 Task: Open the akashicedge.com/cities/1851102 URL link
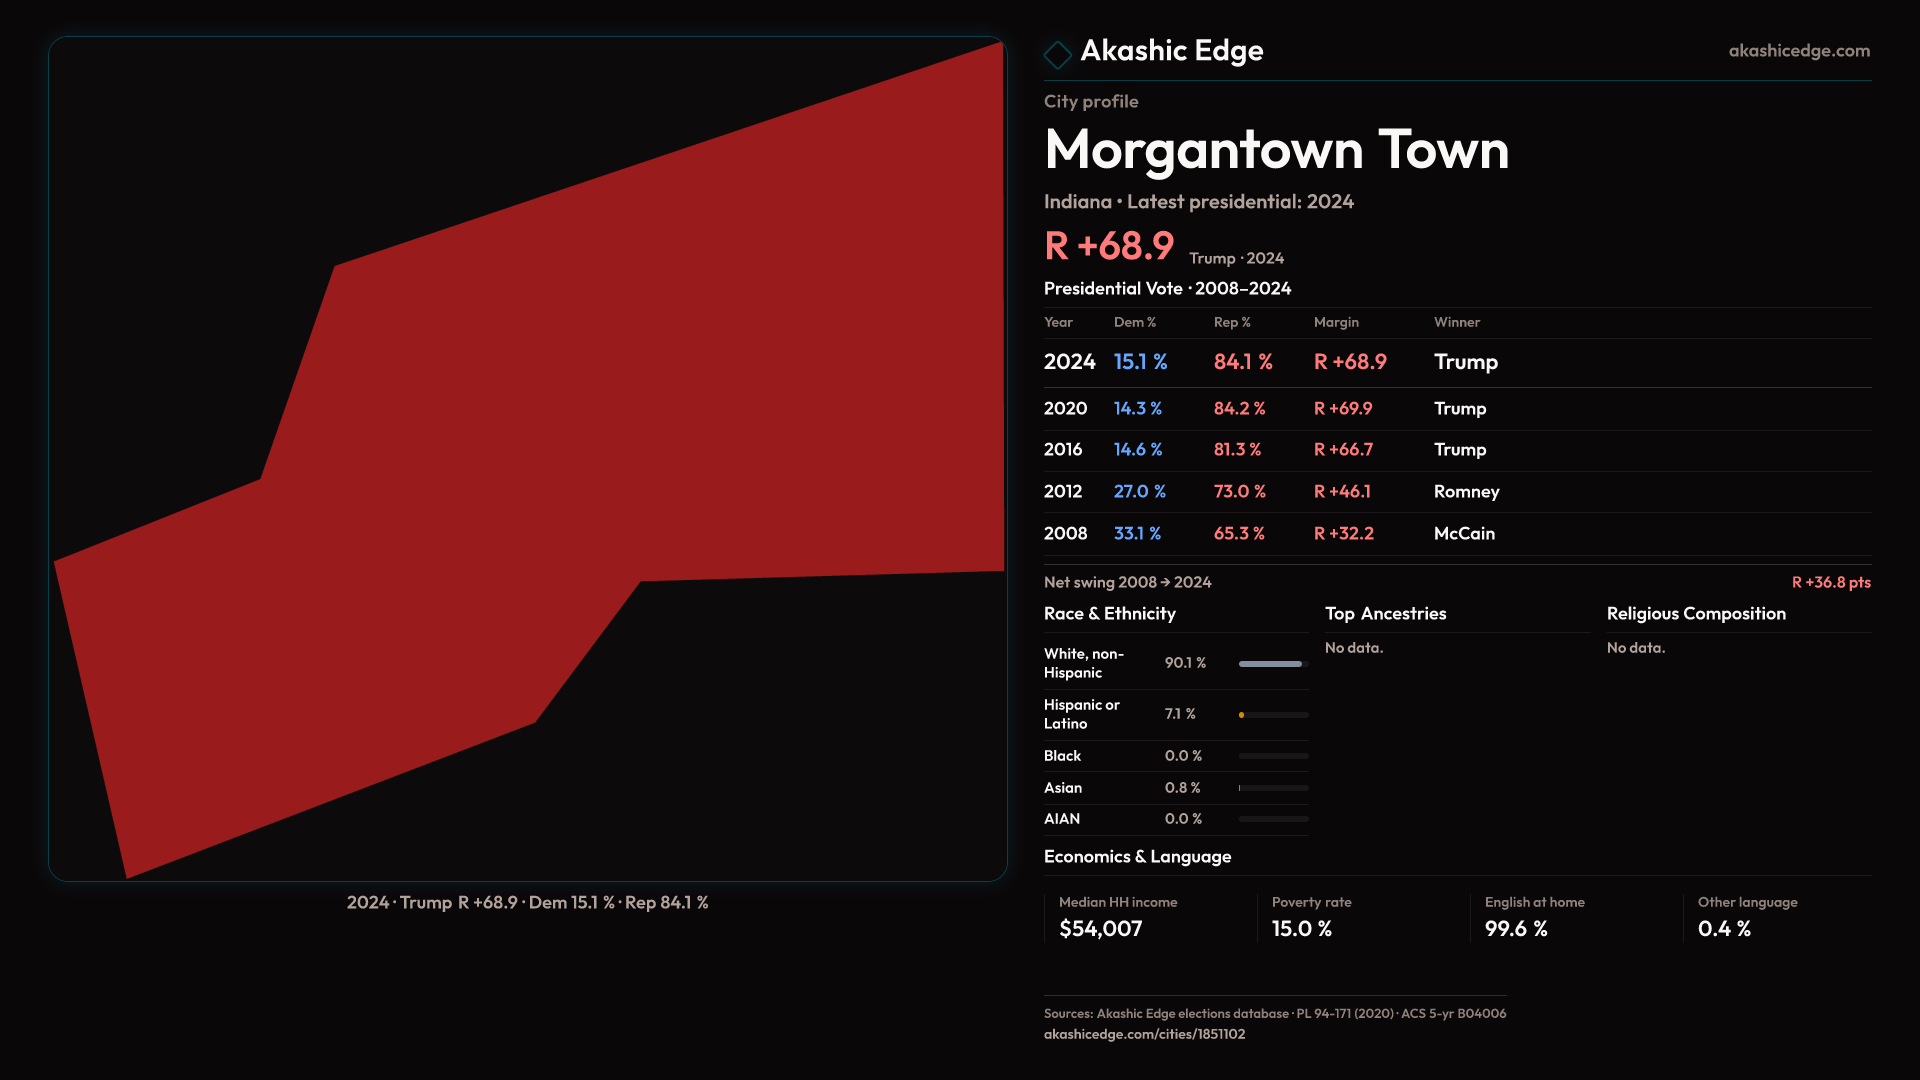[x=1144, y=1034]
